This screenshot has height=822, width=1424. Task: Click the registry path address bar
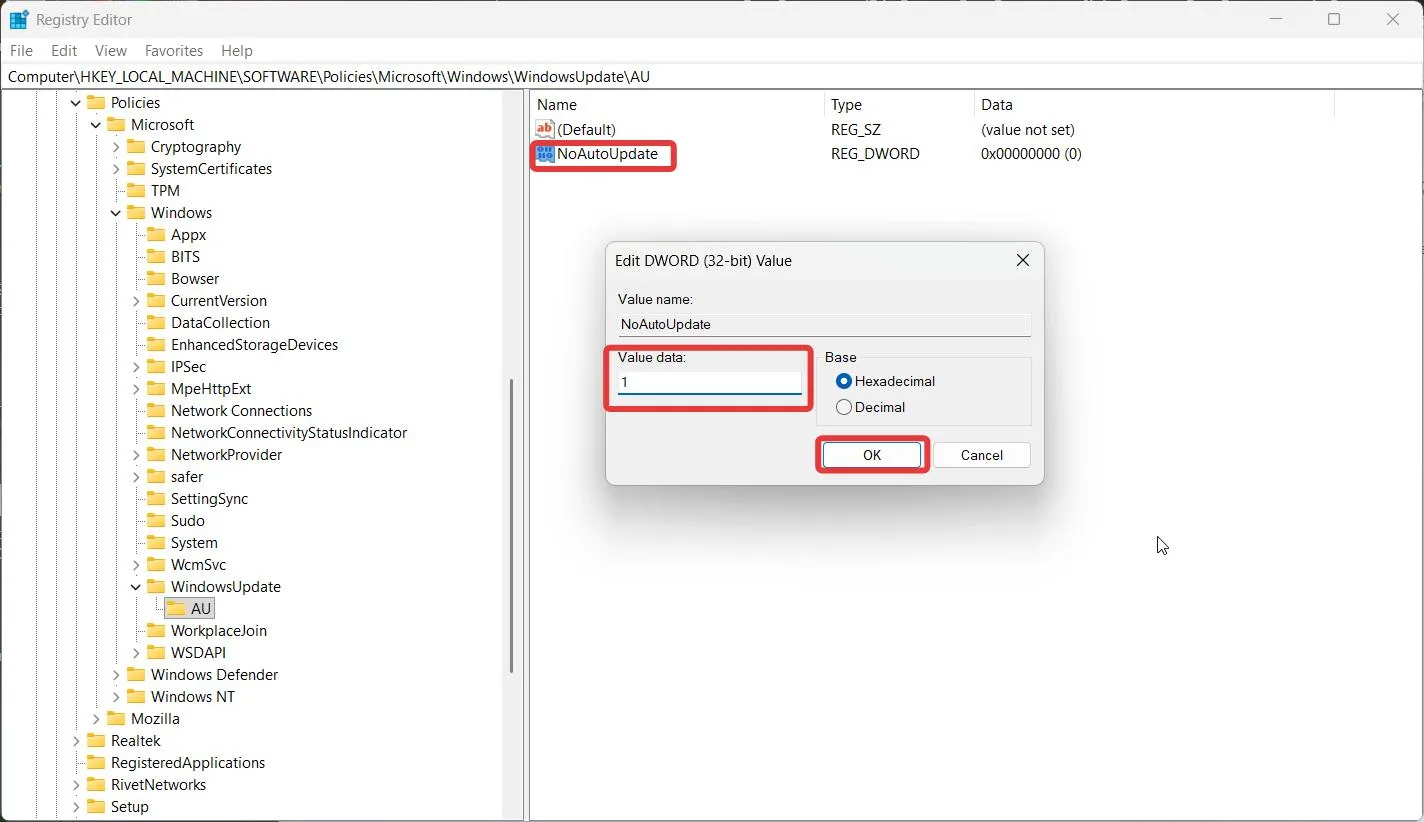[x=712, y=76]
